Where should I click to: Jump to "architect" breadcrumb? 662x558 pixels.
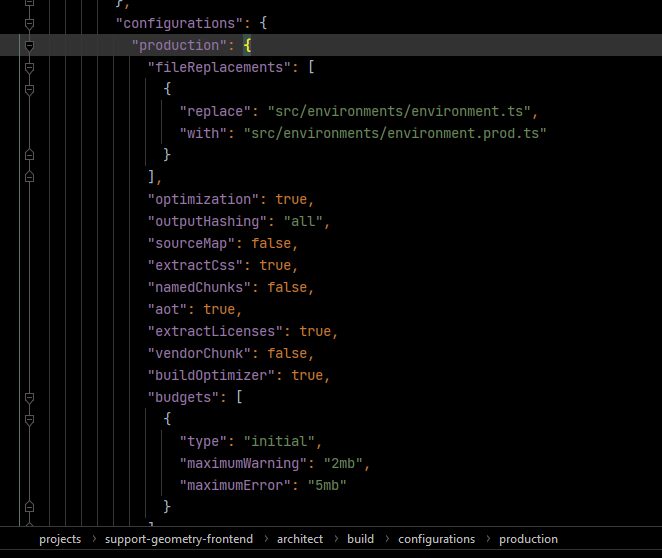tap(300, 539)
